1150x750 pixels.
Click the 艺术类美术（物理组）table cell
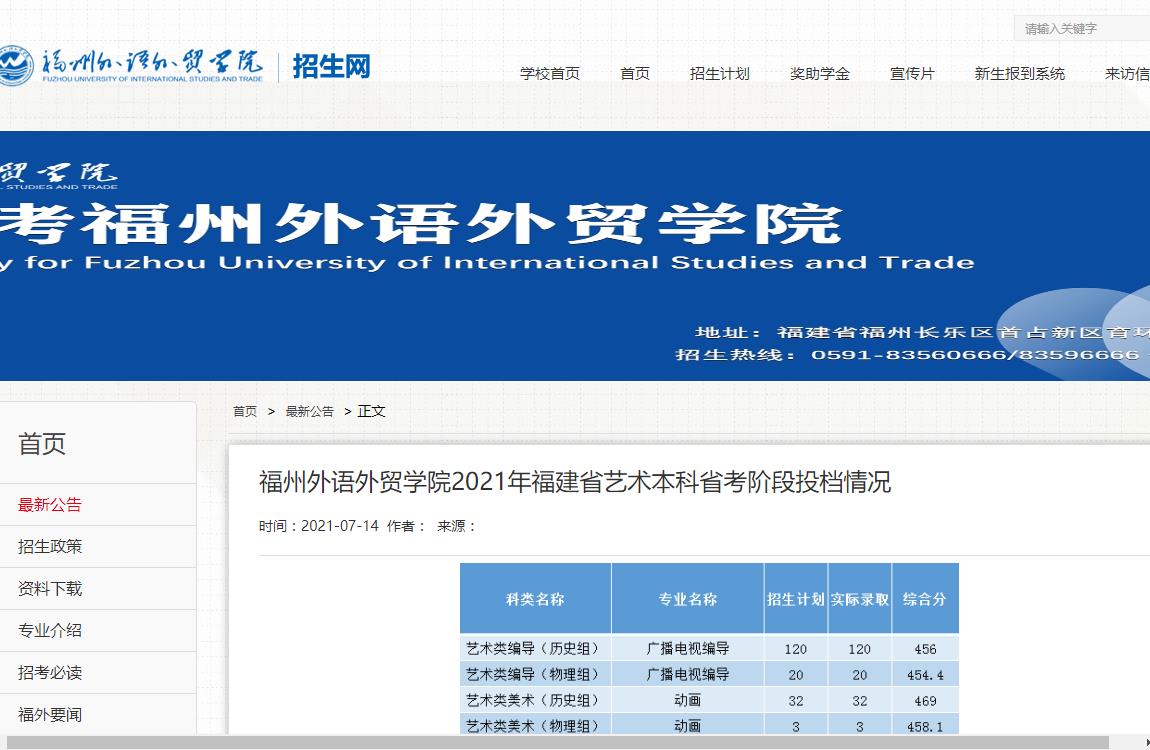coord(535,725)
